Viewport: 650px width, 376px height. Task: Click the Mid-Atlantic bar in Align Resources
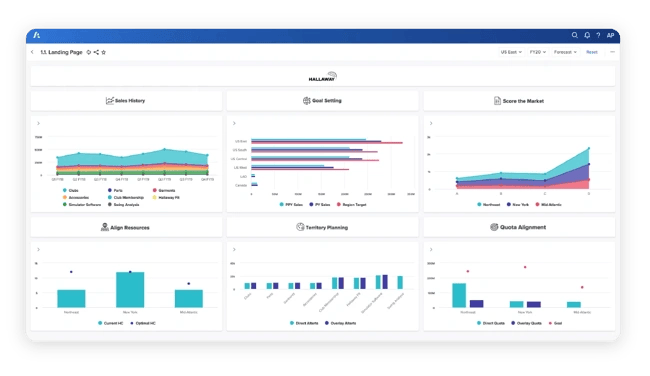(189, 298)
